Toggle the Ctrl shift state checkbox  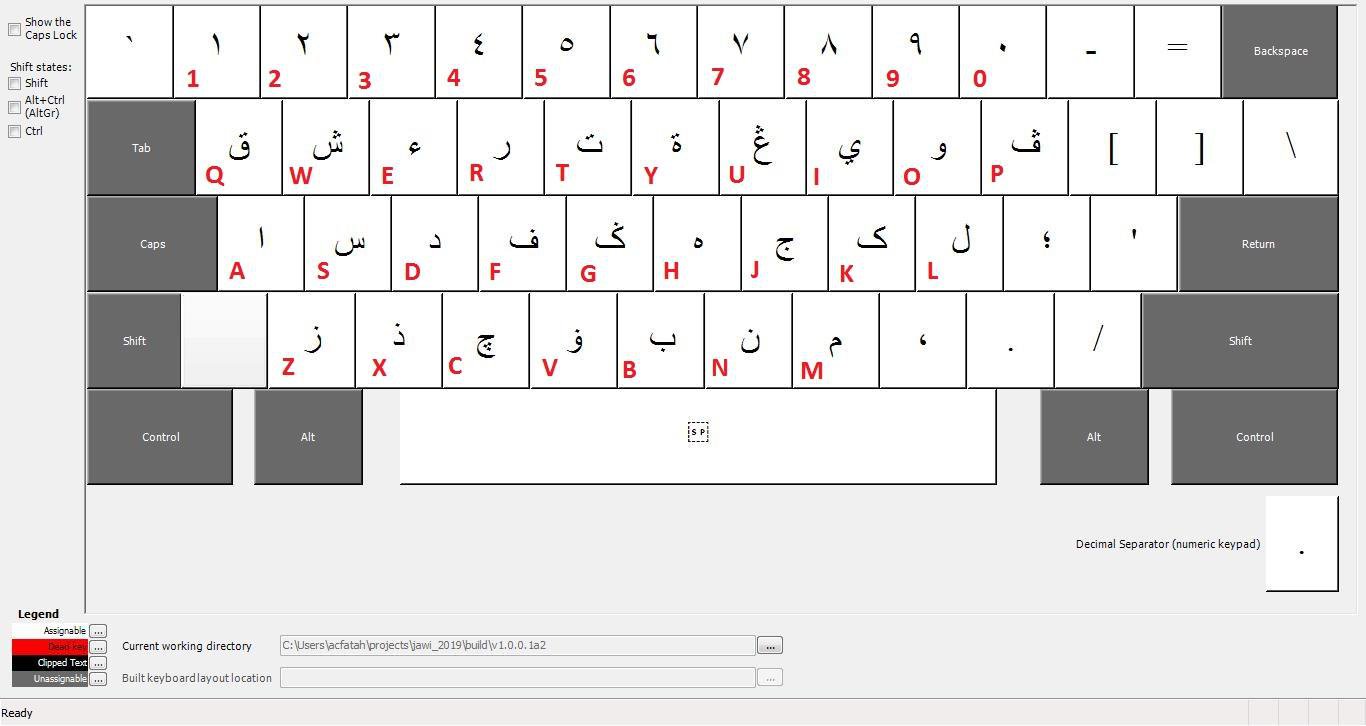[x=15, y=131]
